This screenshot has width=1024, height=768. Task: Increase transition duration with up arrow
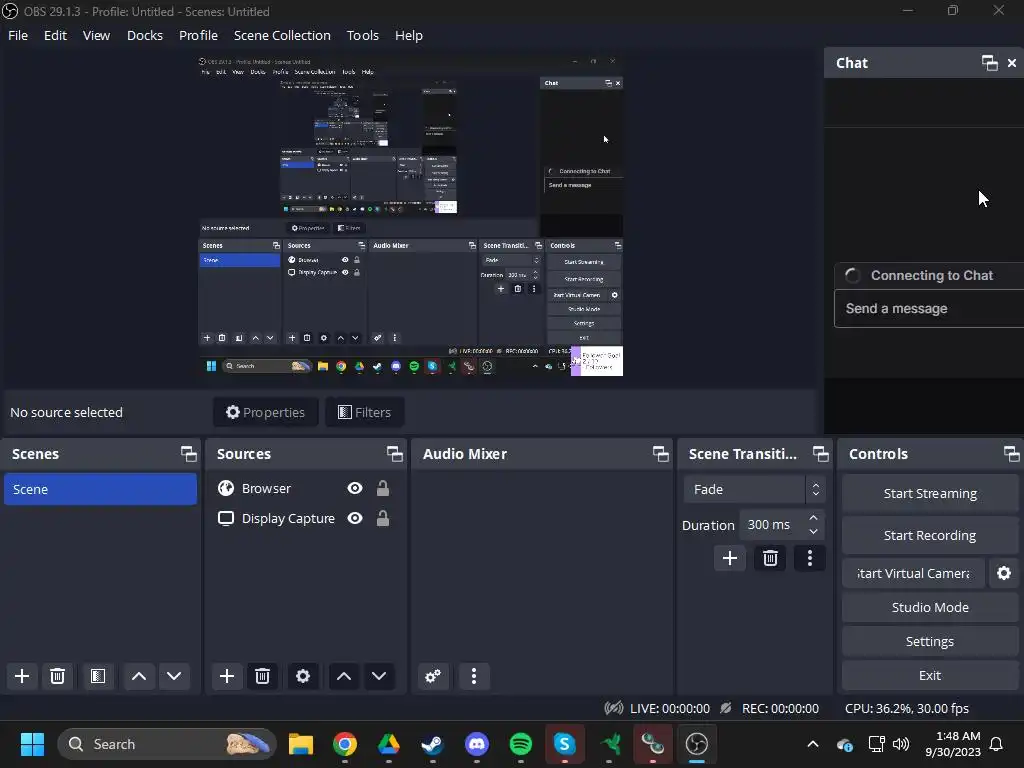(x=814, y=518)
